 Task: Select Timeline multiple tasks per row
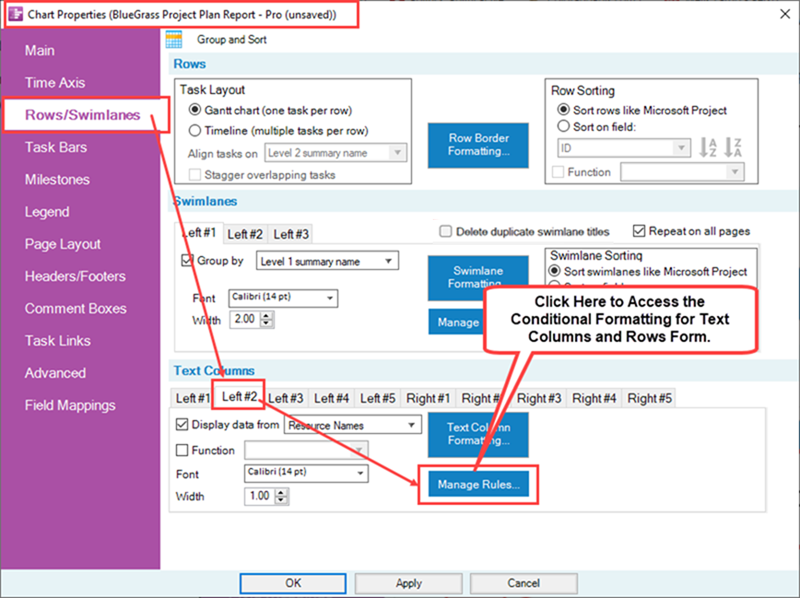click(x=194, y=131)
